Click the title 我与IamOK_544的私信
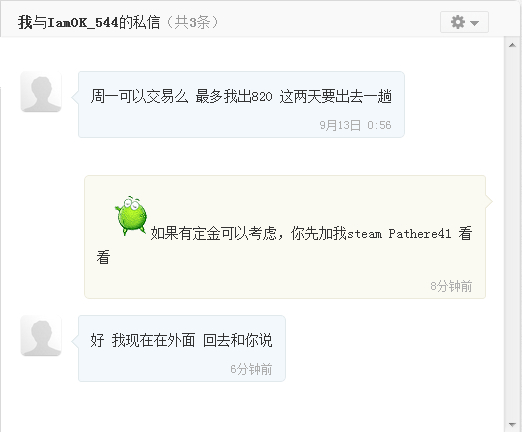This screenshot has width=522, height=432. pos(89,23)
